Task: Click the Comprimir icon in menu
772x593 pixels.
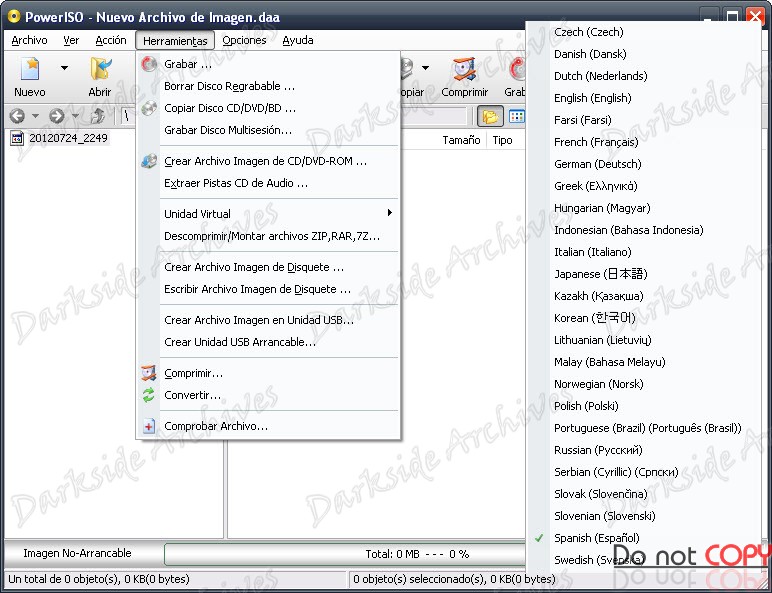Action: click(149, 373)
